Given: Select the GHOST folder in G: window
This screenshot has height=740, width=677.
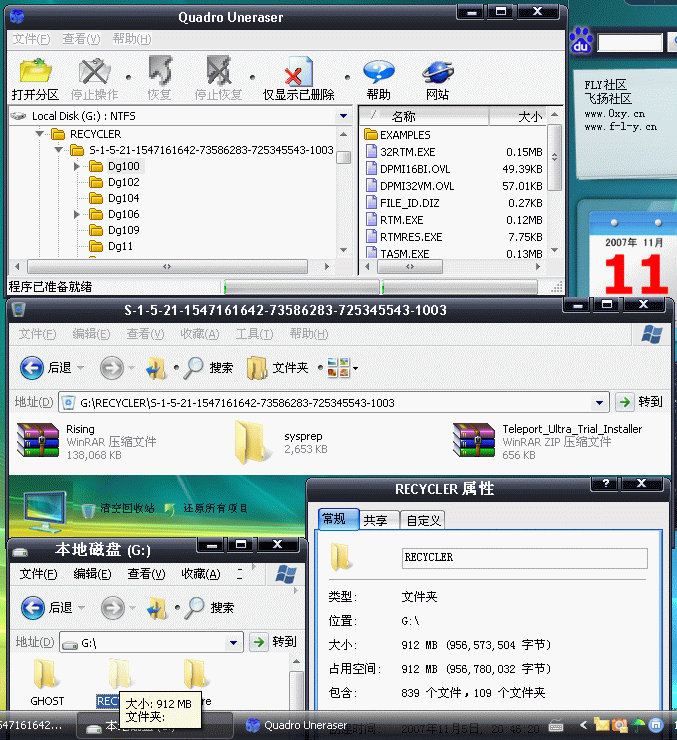Looking at the screenshot, I should tap(46, 674).
